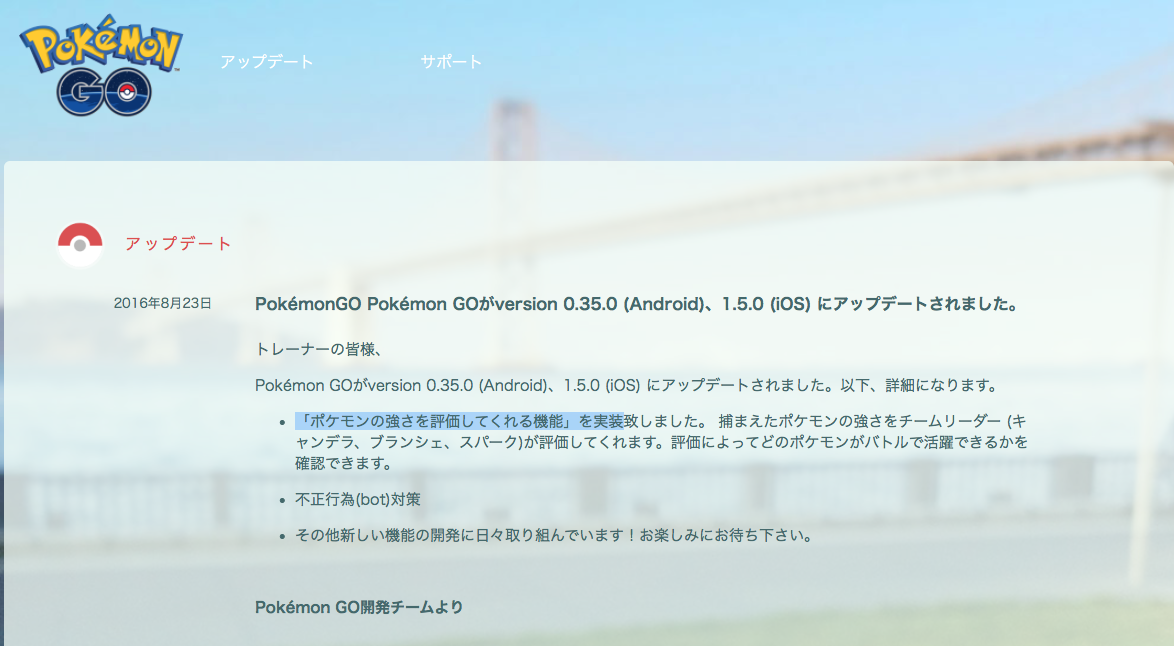Select the bullet 不正行為(bot)対策
The width and height of the screenshot is (1174, 646).
(358, 499)
